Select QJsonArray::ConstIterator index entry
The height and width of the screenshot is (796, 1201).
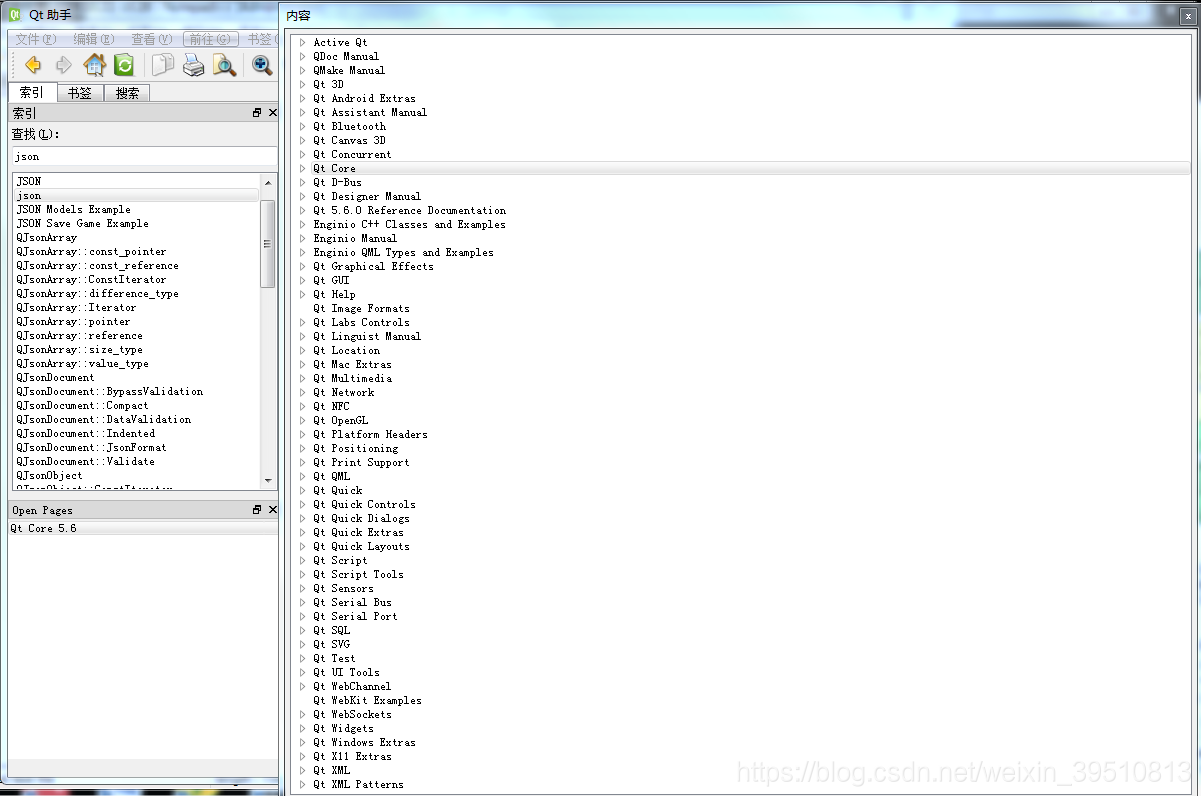coord(91,279)
